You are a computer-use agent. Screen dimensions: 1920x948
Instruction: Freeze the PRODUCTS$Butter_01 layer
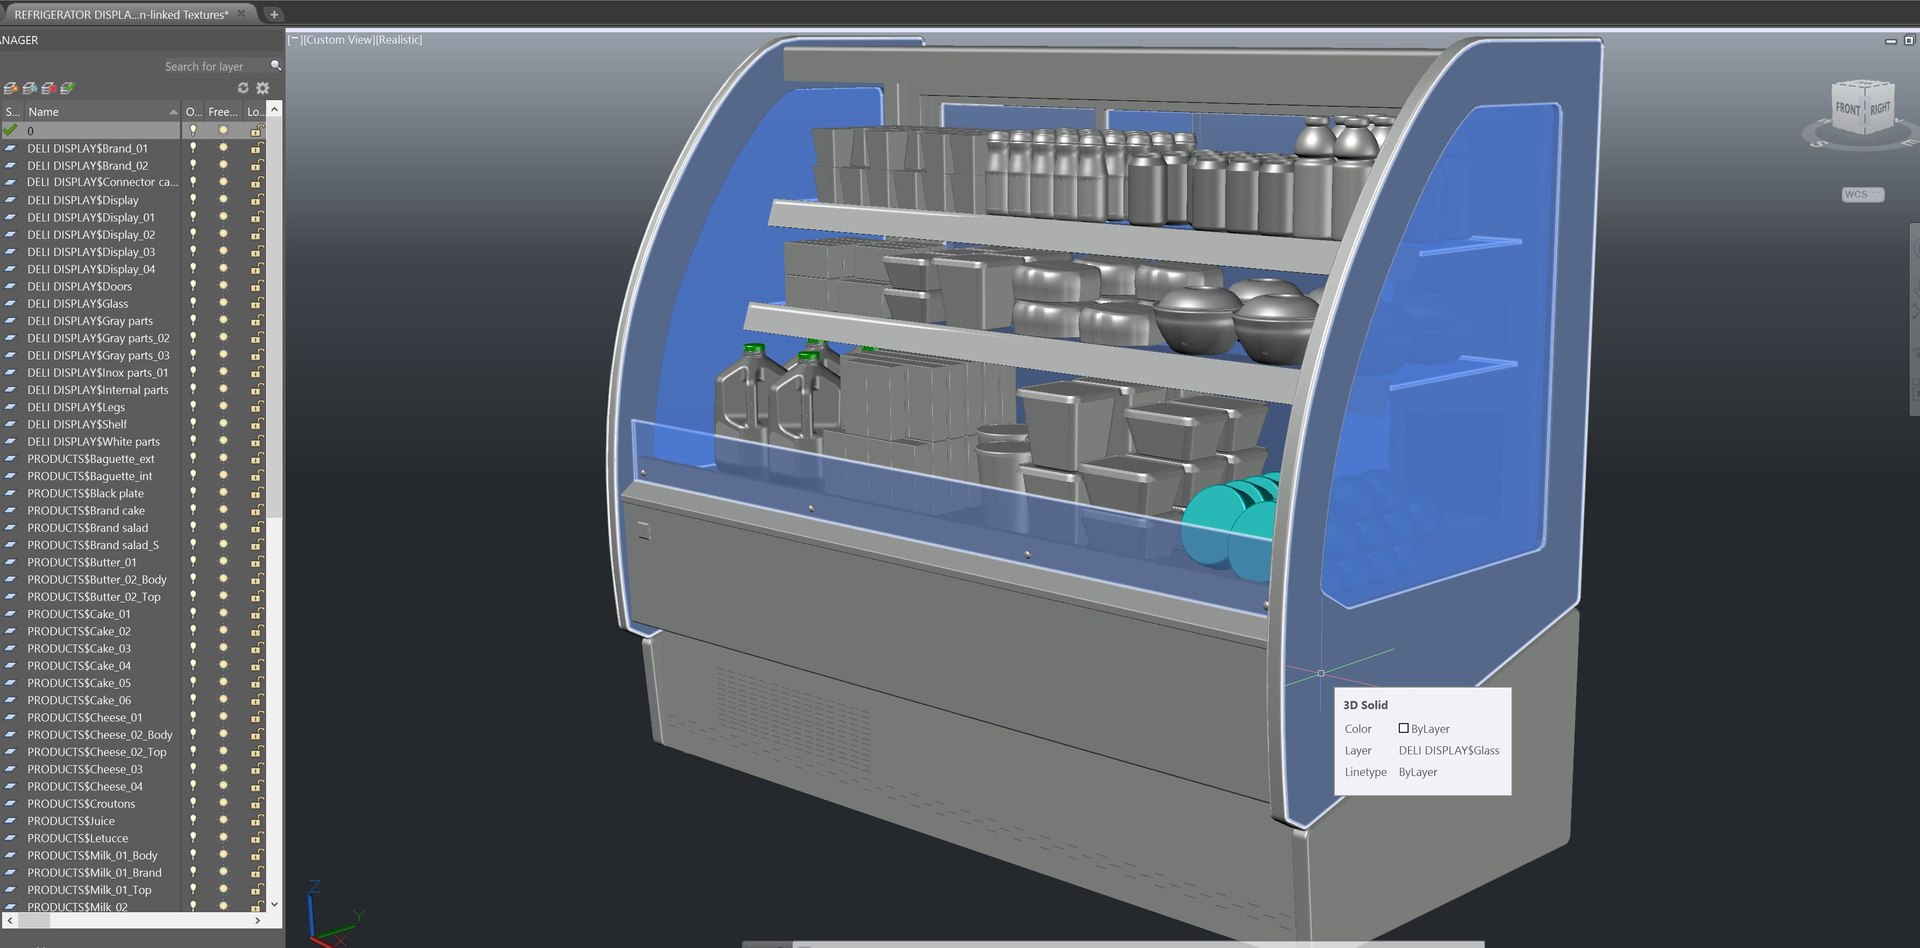(x=224, y=562)
